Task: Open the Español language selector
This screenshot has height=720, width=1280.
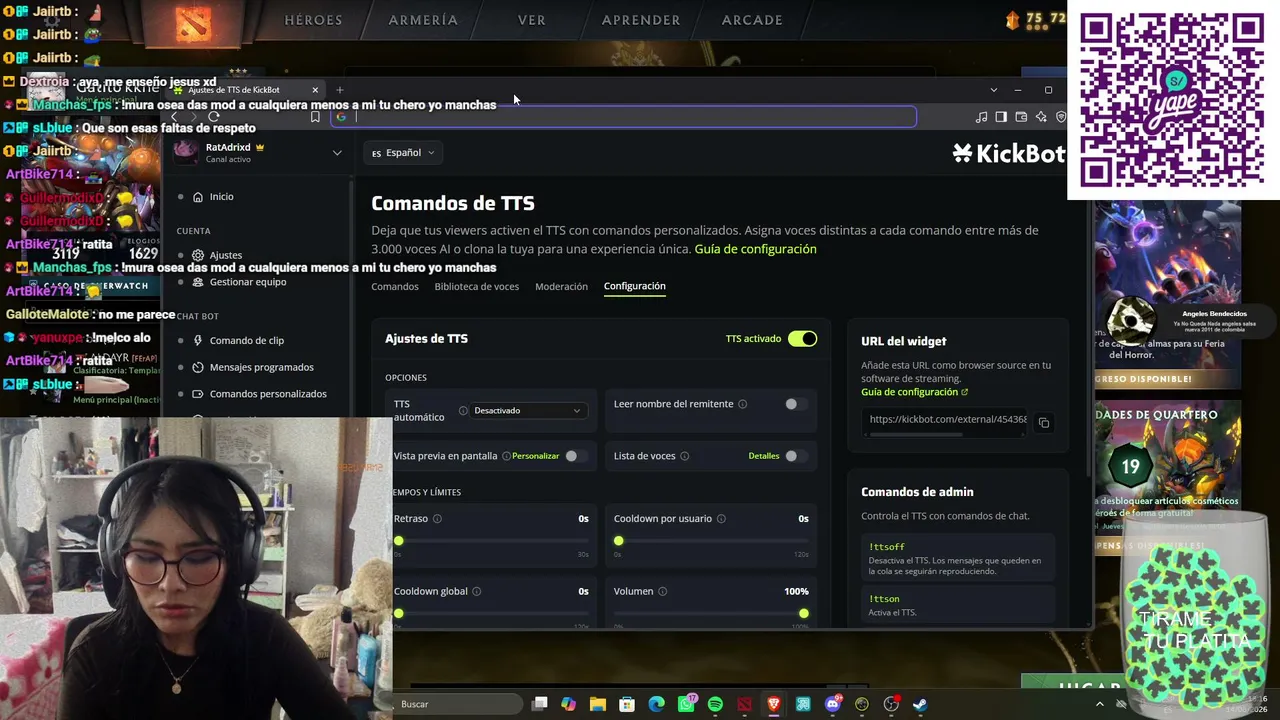Action: point(403,153)
